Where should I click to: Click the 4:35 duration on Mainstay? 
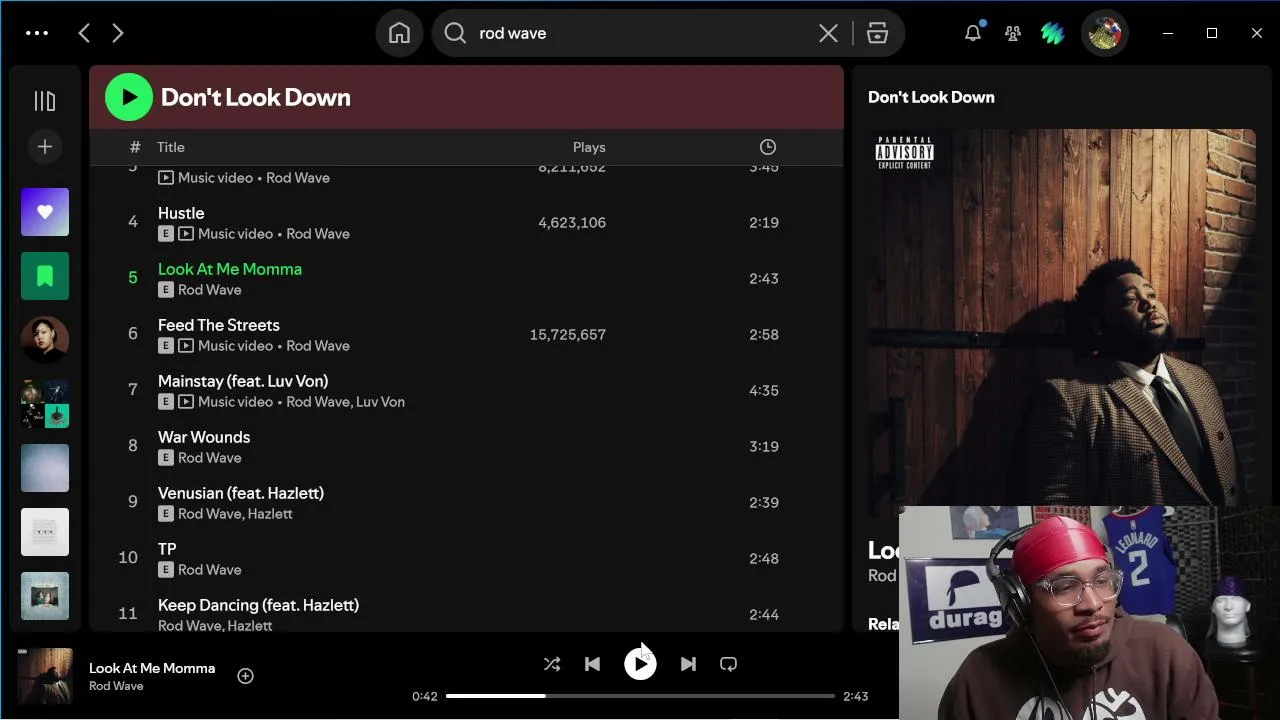point(764,390)
